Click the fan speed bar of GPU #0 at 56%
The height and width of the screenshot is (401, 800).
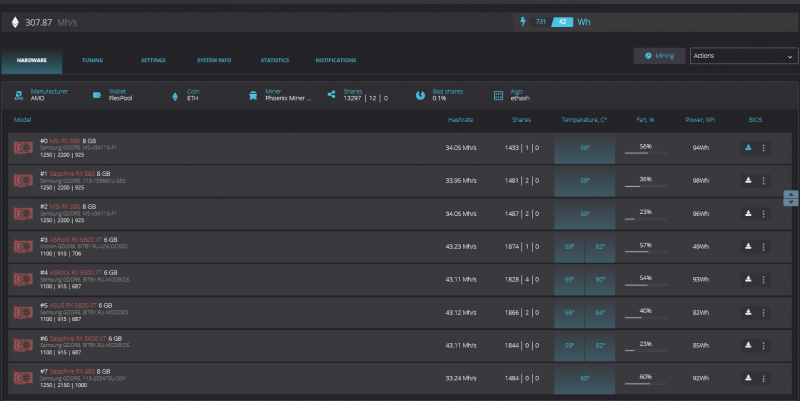click(645, 153)
